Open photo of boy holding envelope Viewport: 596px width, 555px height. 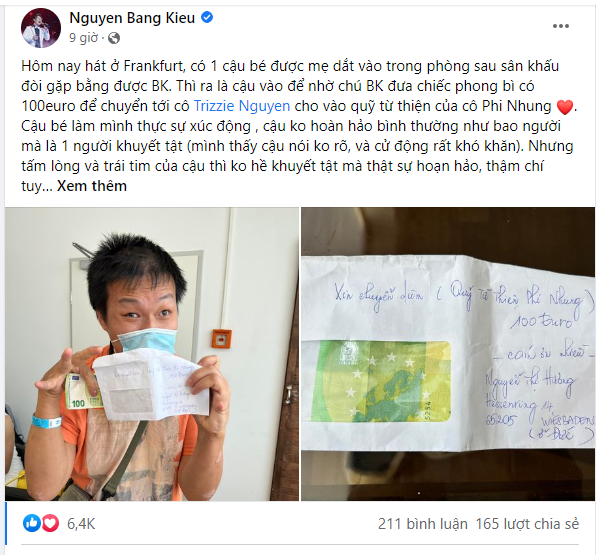click(x=152, y=354)
